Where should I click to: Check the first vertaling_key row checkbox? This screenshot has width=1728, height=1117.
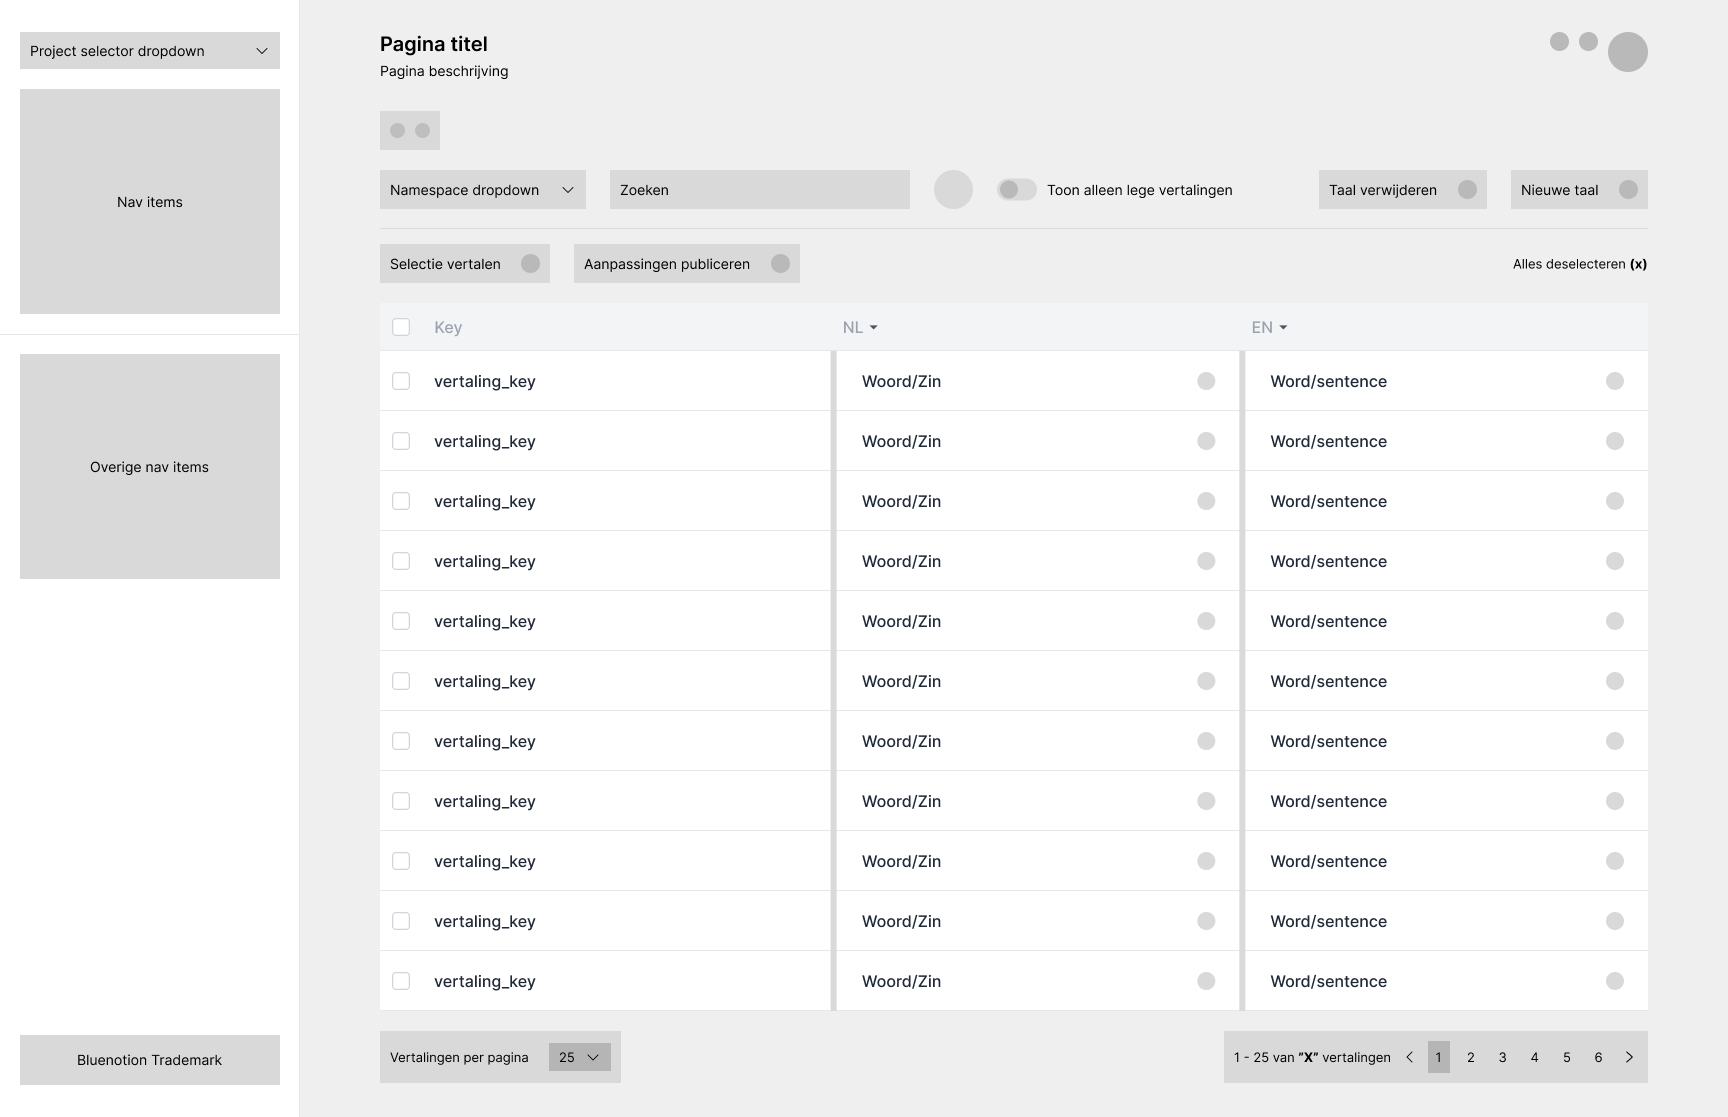(401, 381)
